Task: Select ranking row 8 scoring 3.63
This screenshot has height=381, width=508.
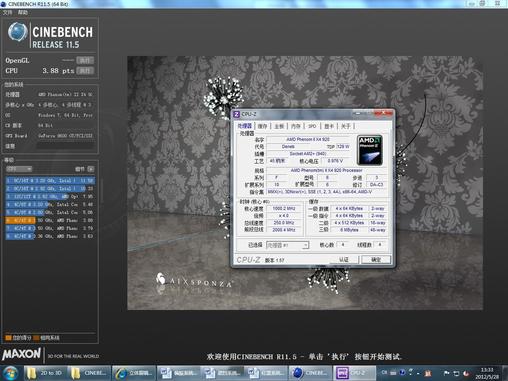Action: pyautogui.click(x=50, y=236)
